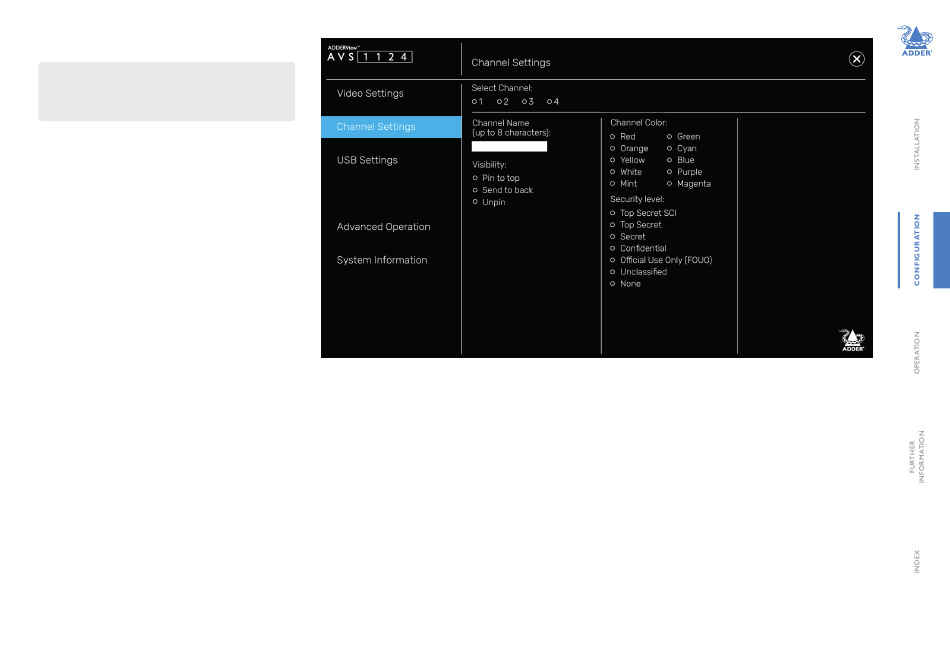Screen dimensions: 950x672
Task: Select channel 1 radio button
Action: (x=474, y=102)
